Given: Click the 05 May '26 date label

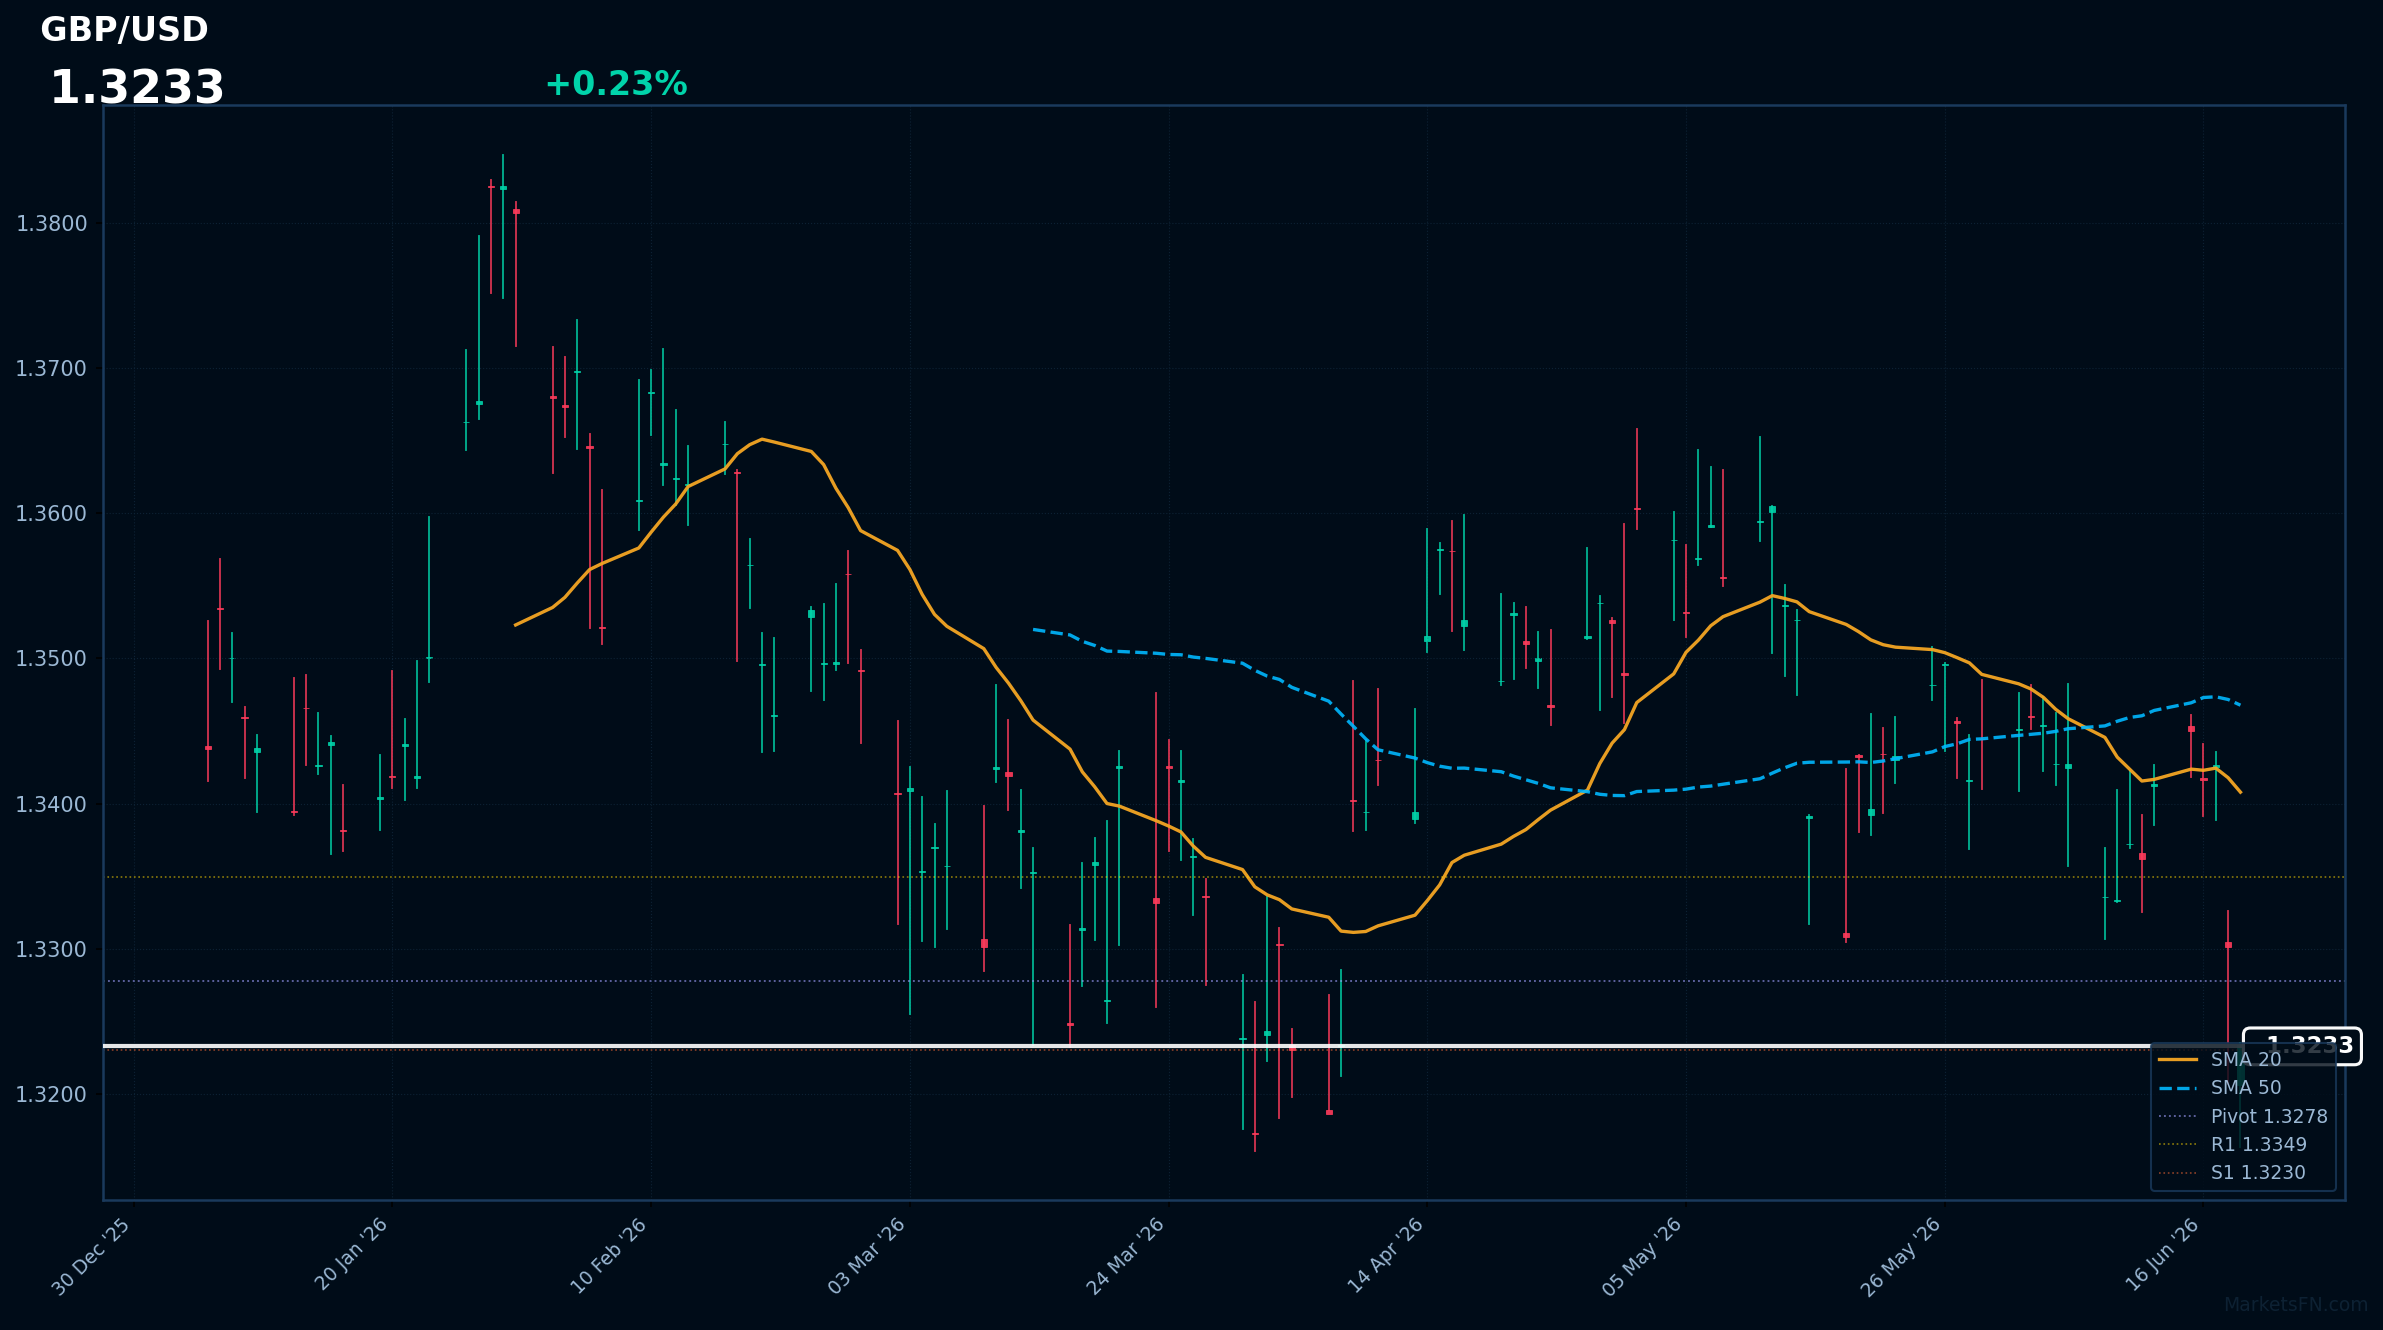Looking at the screenshot, I should [x=1642, y=1257].
